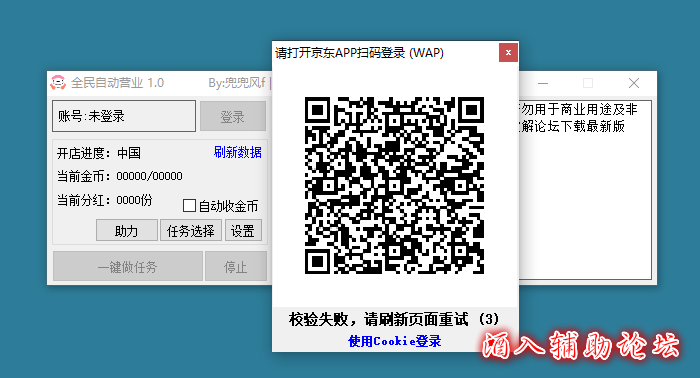Click the dialog title 请打开京东APP扫码登录 (WAP)

(359, 53)
